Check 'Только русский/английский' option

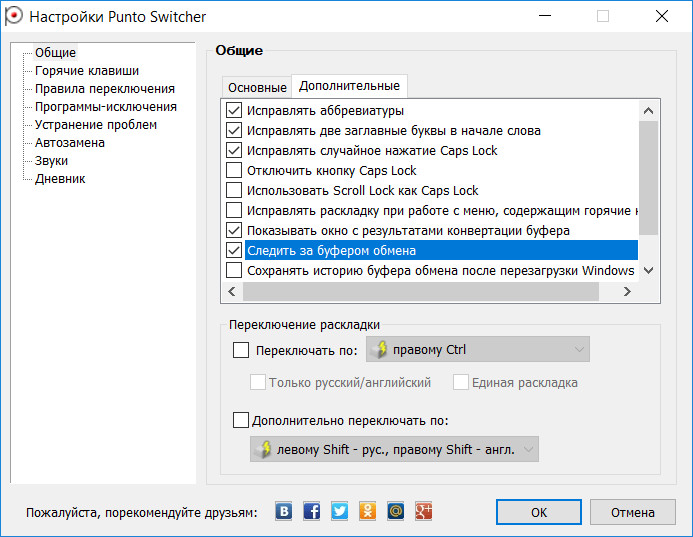point(258,382)
